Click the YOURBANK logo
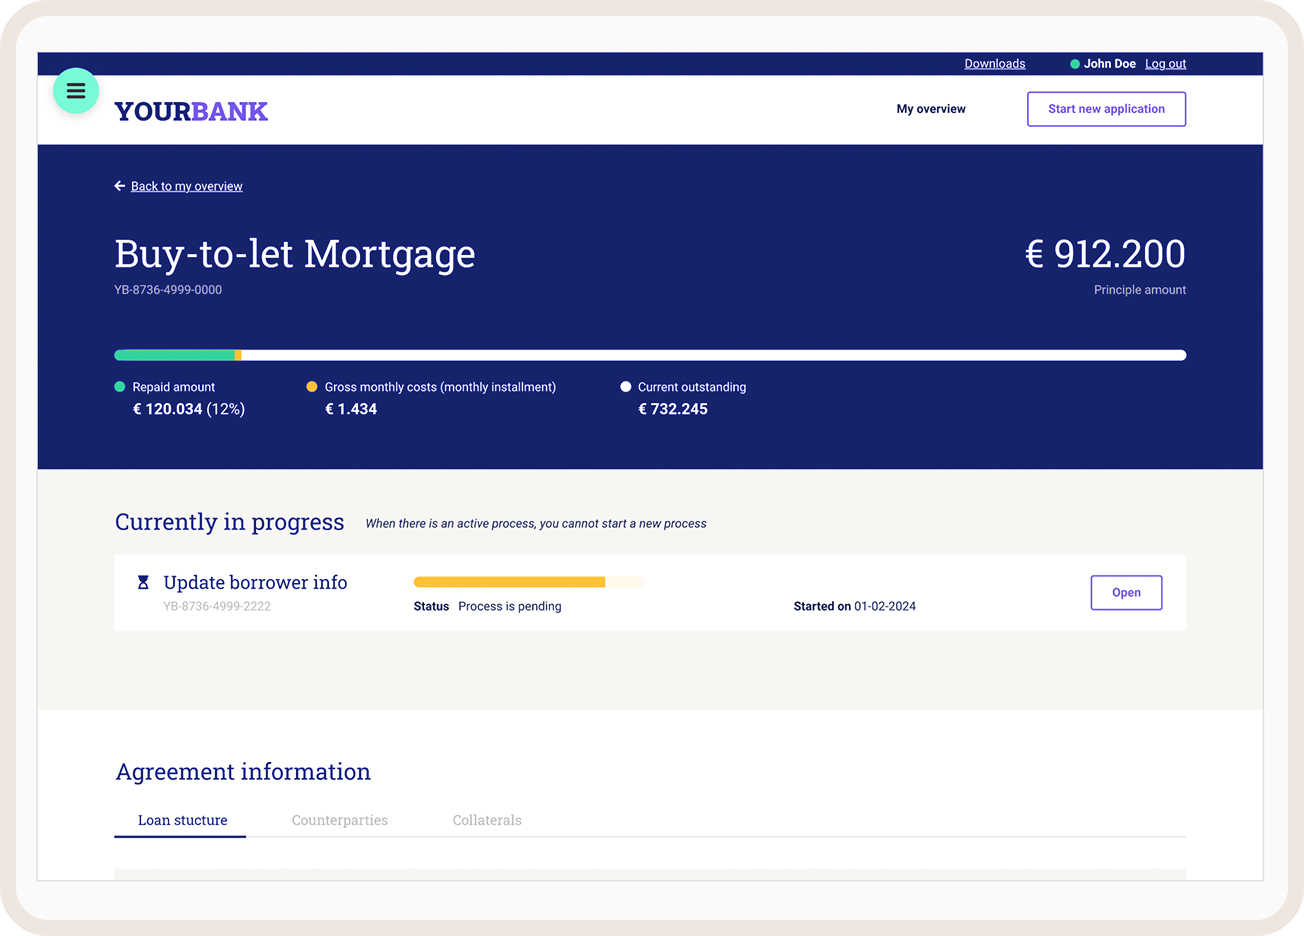The image size is (1304, 936). pyautogui.click(x=191, y=111)
